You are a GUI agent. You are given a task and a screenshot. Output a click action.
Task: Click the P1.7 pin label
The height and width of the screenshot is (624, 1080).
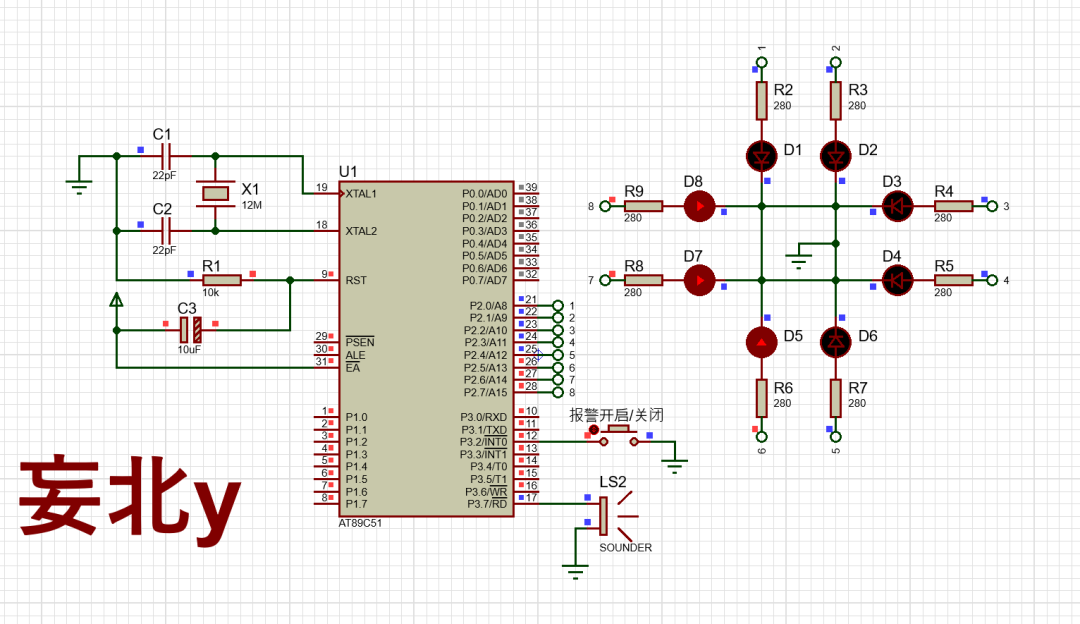[x=356, y=504]
